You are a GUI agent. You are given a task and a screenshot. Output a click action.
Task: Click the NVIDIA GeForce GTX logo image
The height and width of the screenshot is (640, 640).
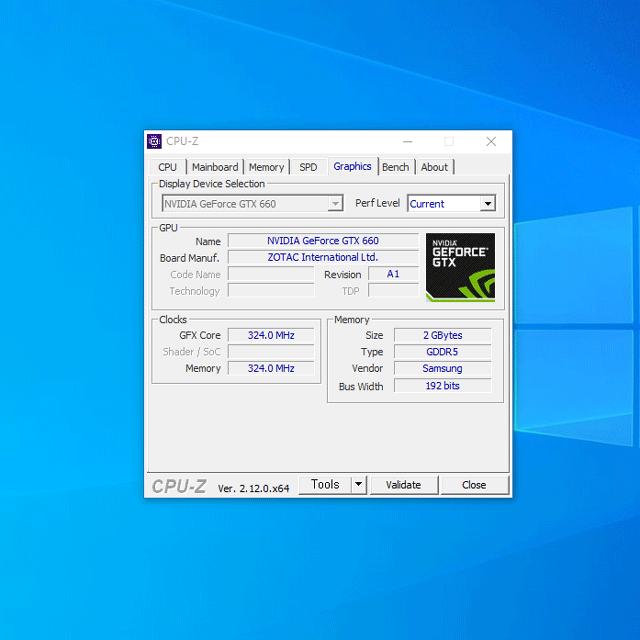[x=460, y=267]
